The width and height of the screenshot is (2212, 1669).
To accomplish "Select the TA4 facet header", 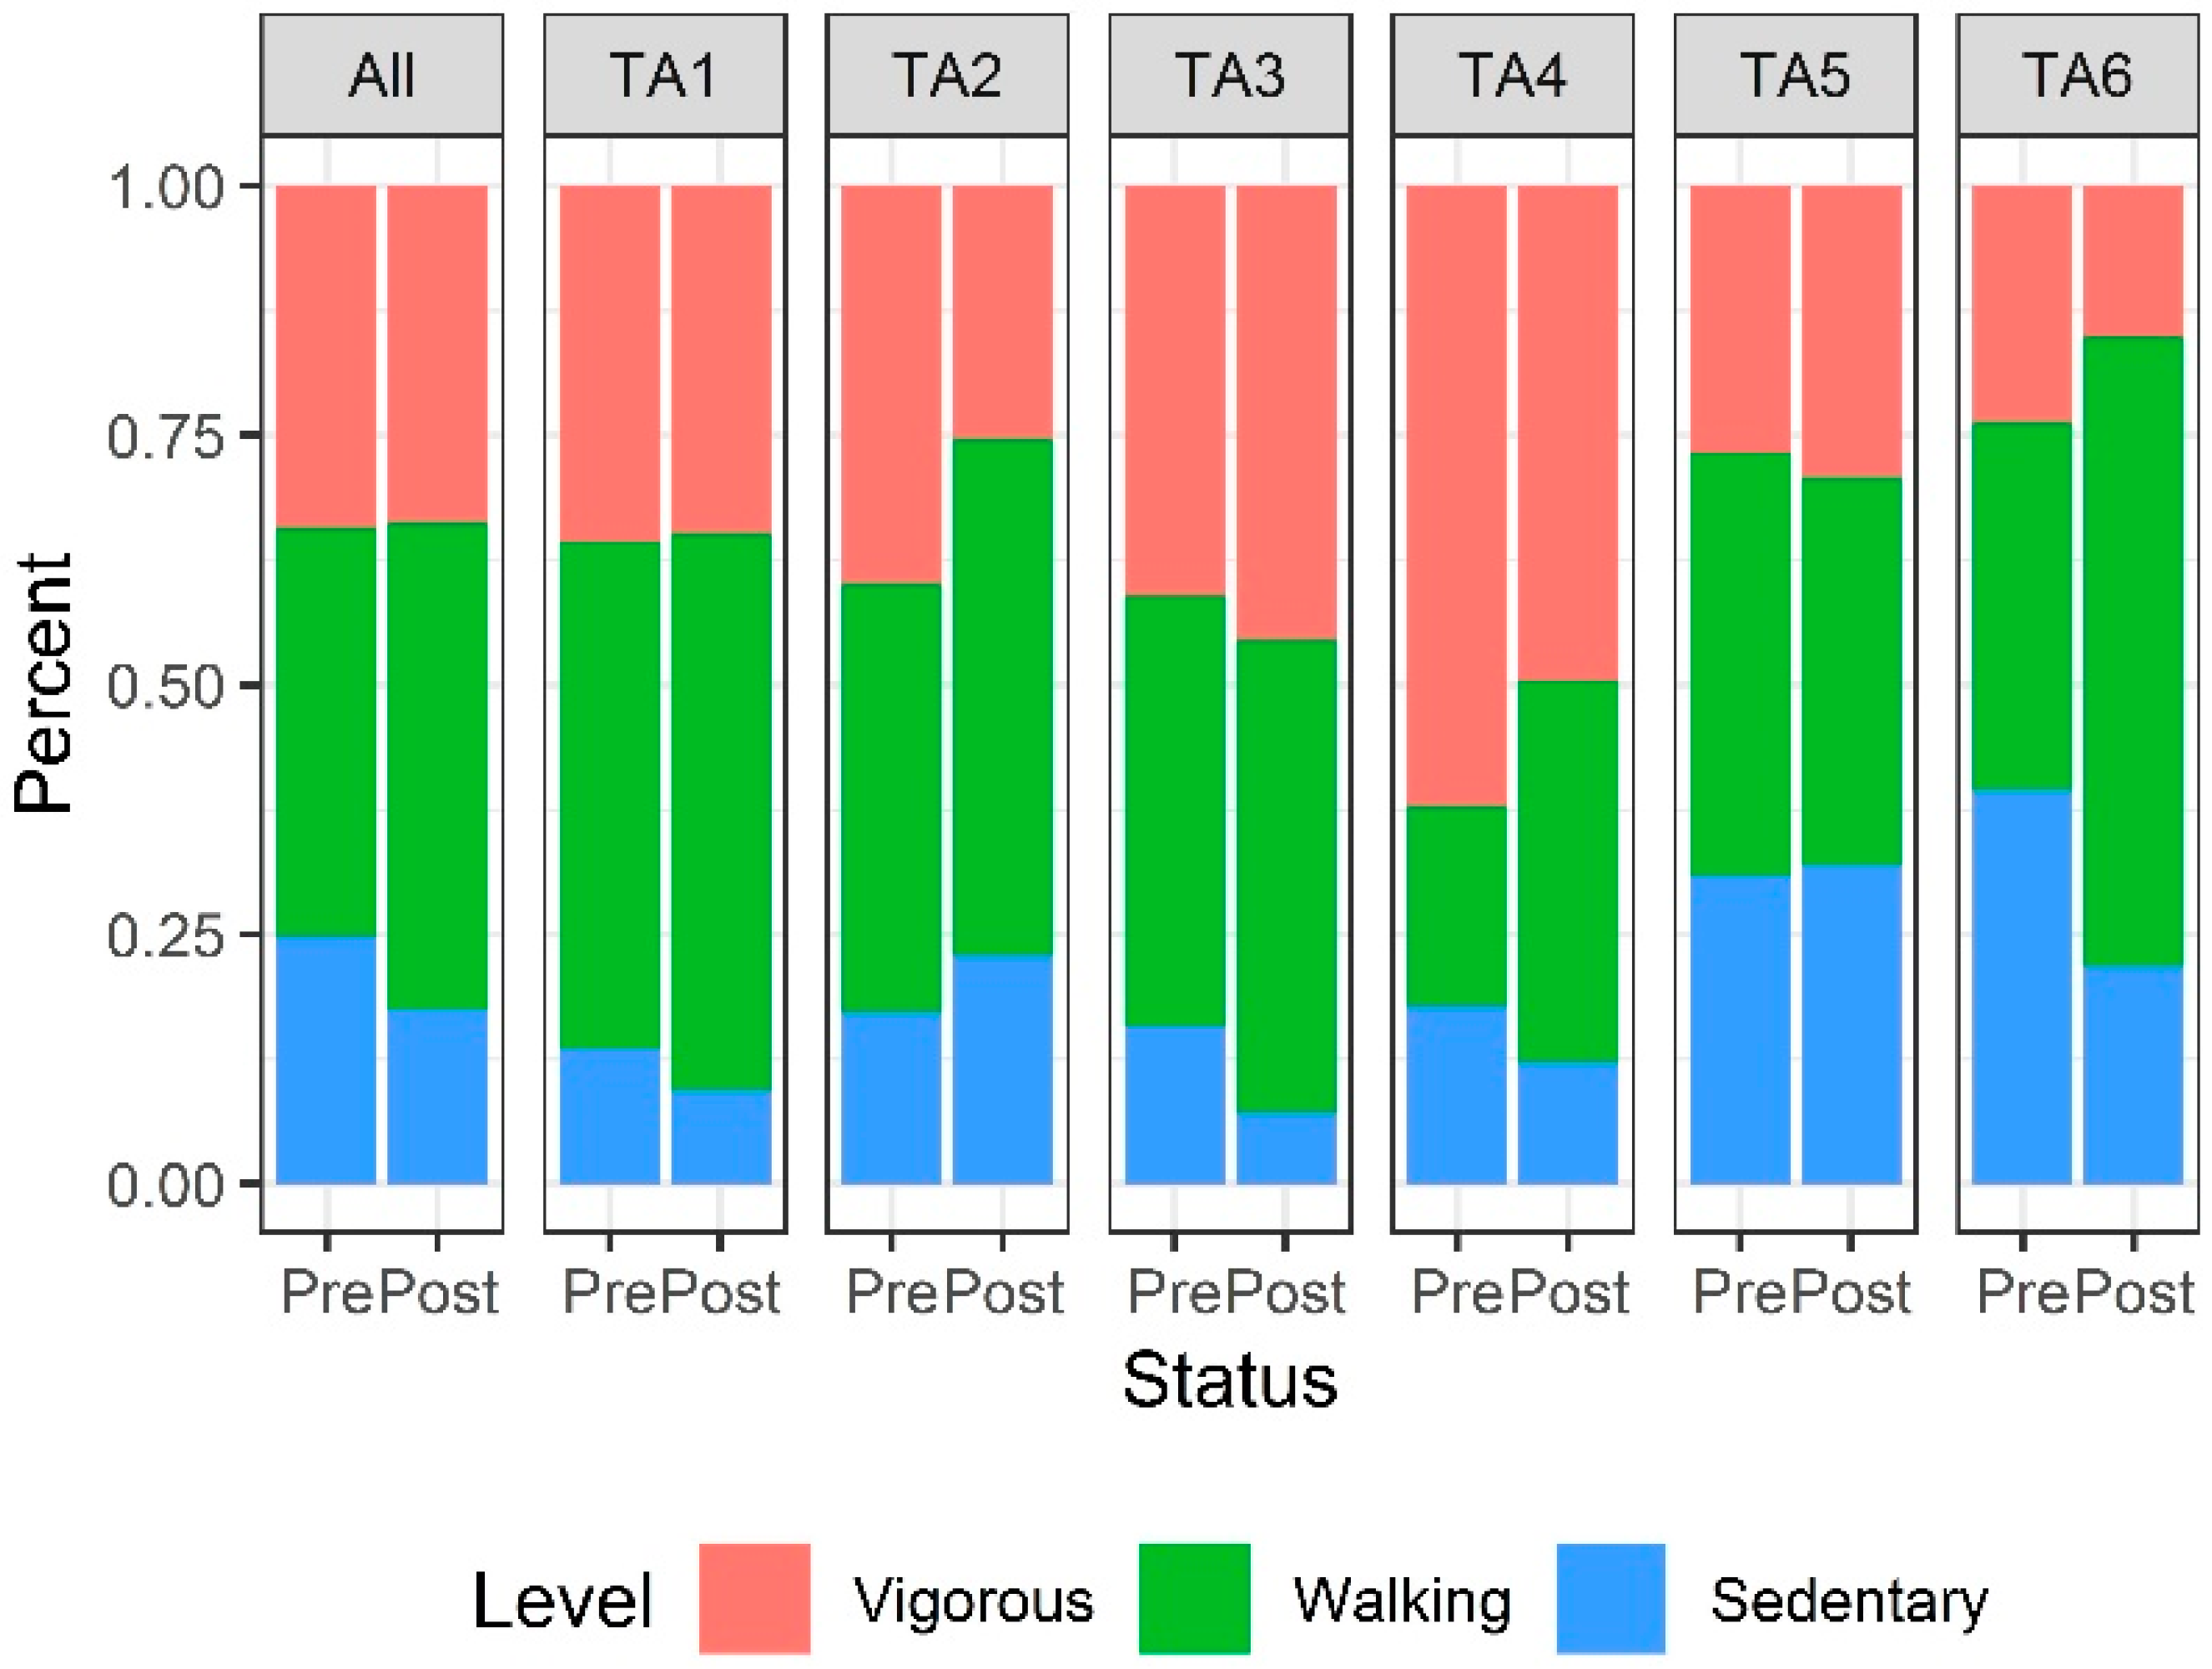I will pos(1512,76).
